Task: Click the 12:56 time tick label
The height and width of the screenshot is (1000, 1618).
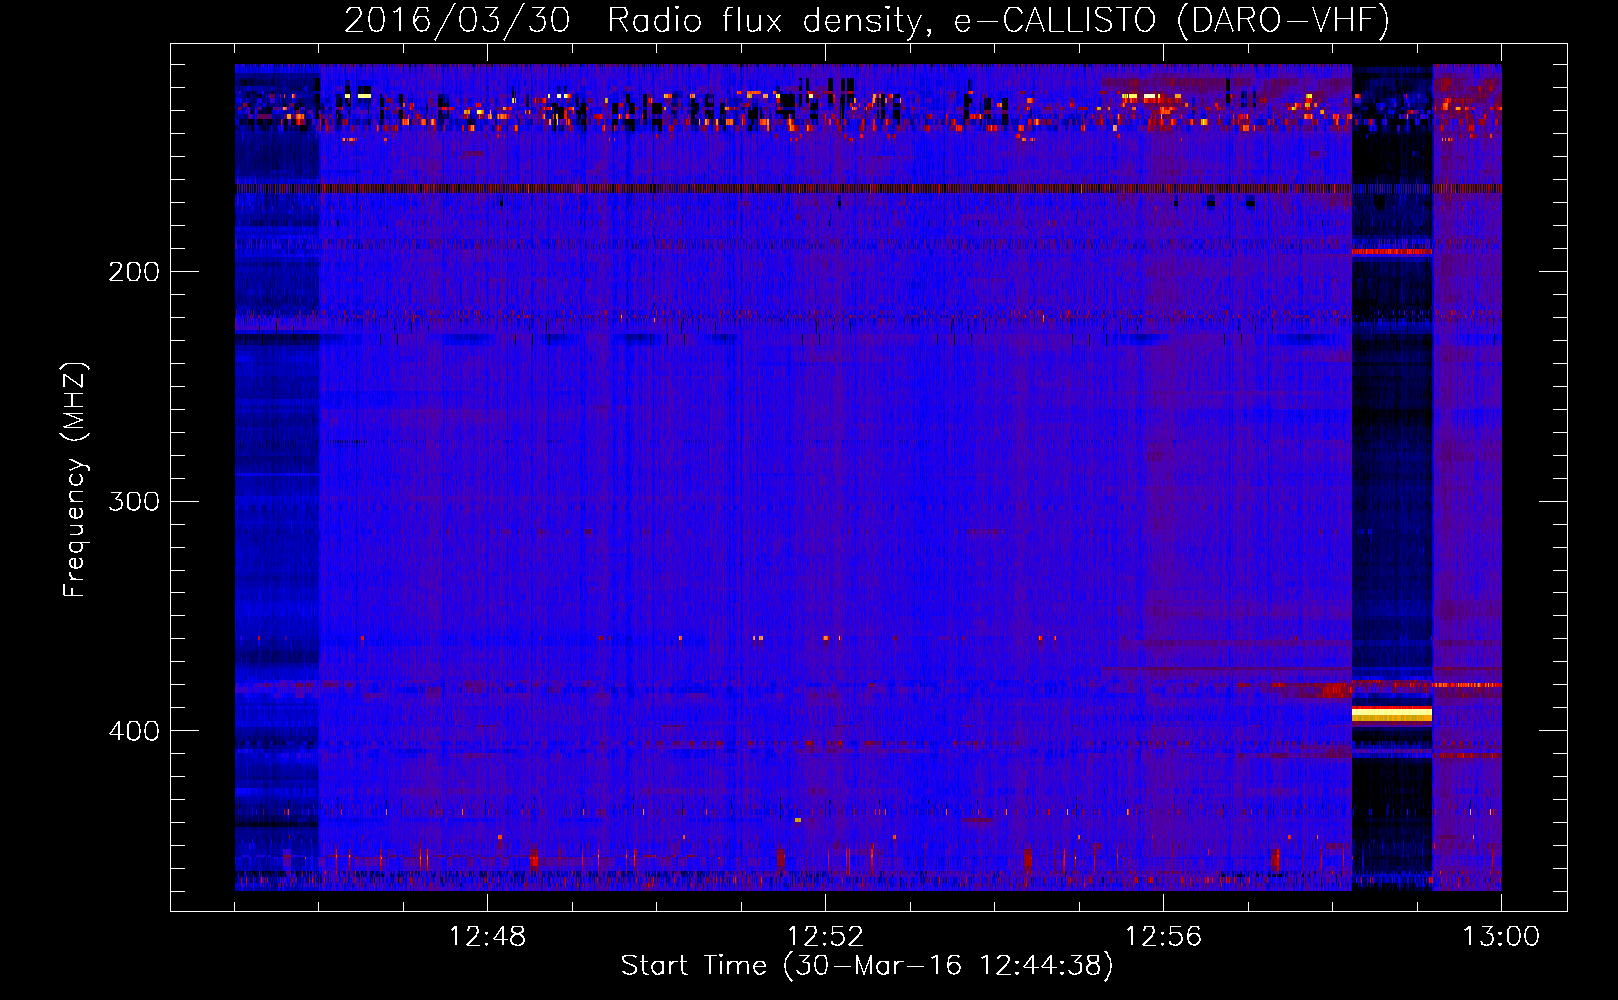Action: 1163,937
